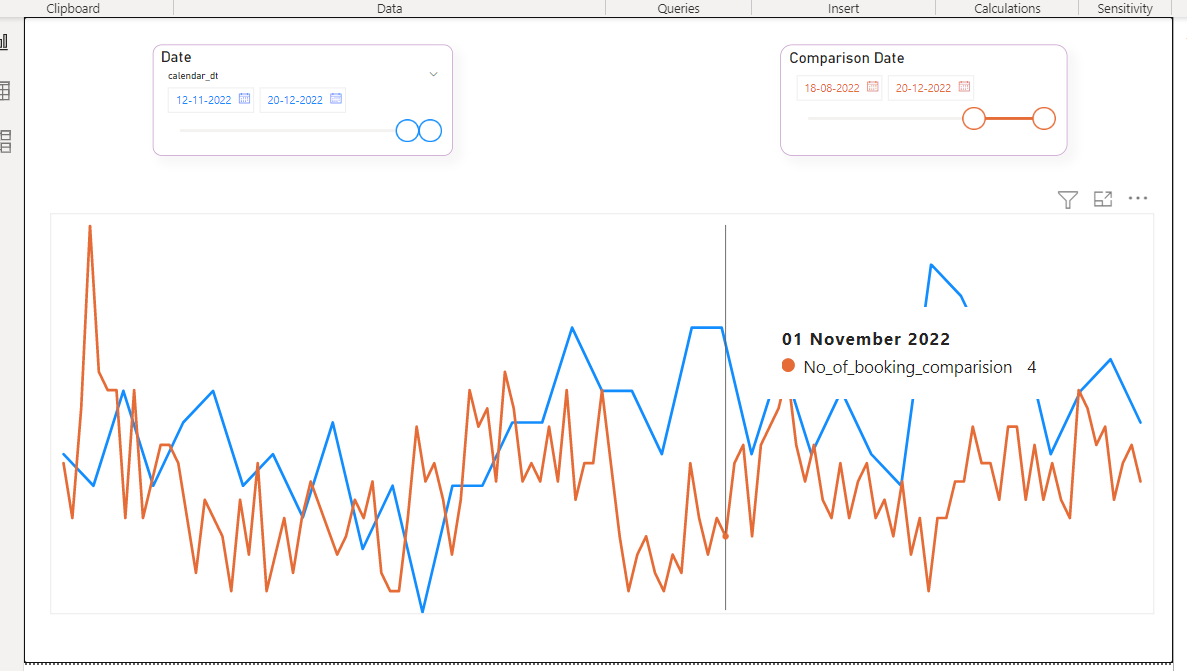The image size is (1187, 671).
Task: Click the 01 November 2022 tooltip header
Action: click(x=866, y=339)
